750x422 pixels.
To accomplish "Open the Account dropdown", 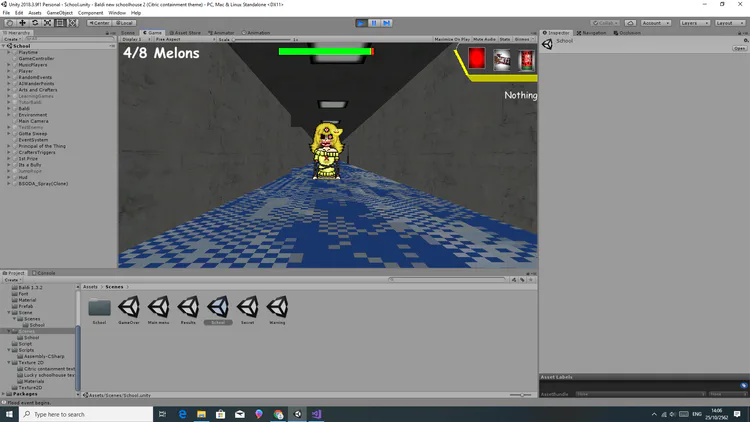I will point(655,23).
